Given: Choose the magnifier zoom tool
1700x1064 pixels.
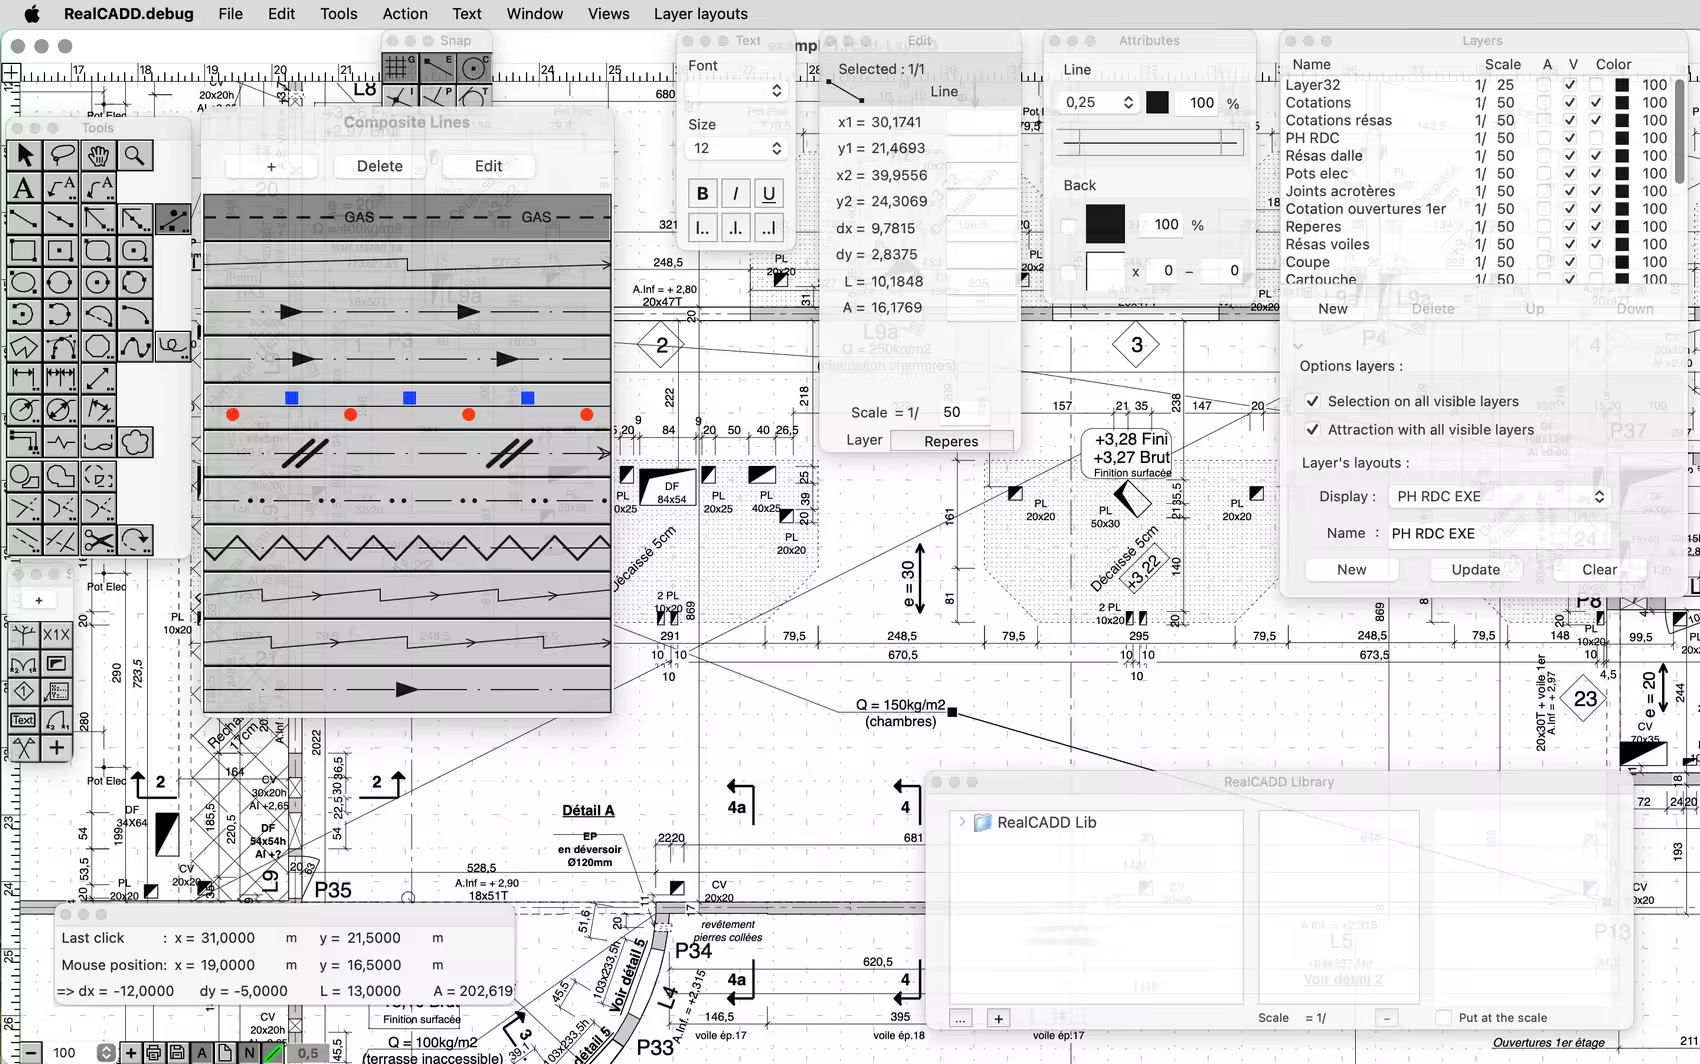Looking at the screenshot, I should pos(135,155).
